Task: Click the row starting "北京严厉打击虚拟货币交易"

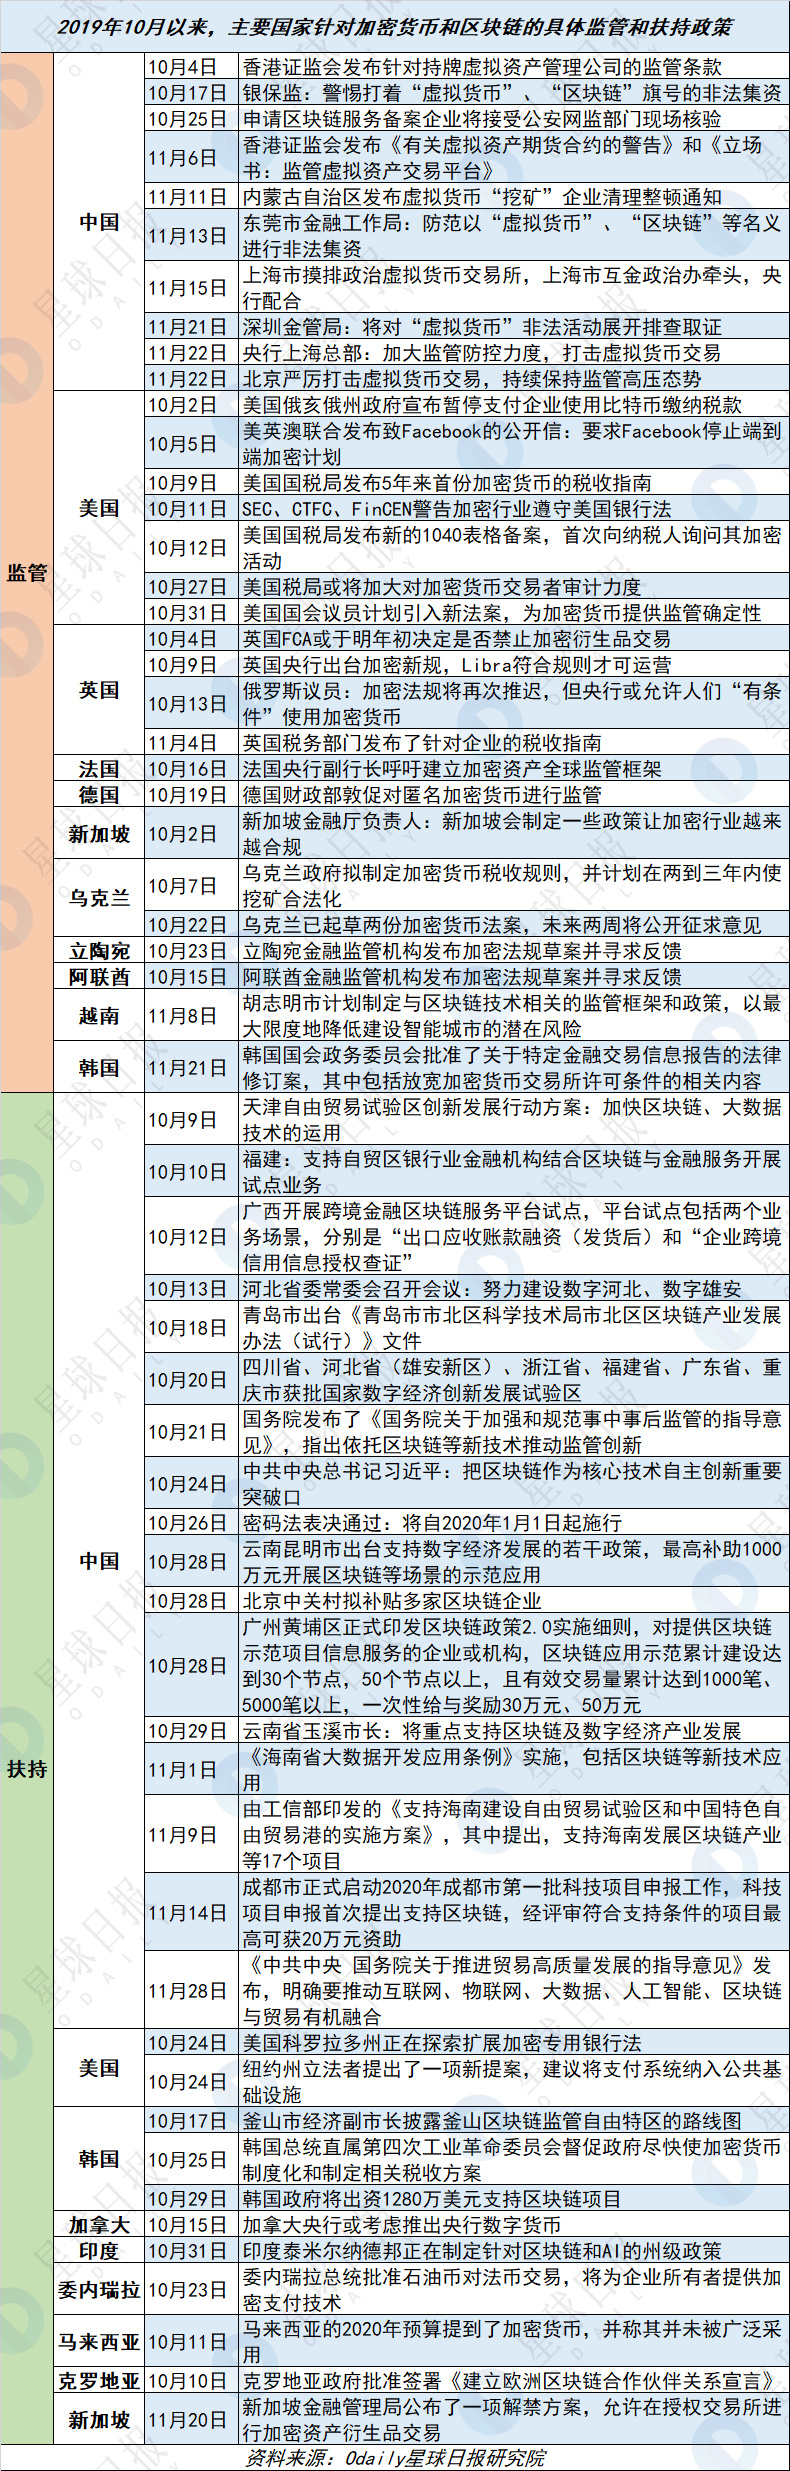Action: click(x=514, y=379)
